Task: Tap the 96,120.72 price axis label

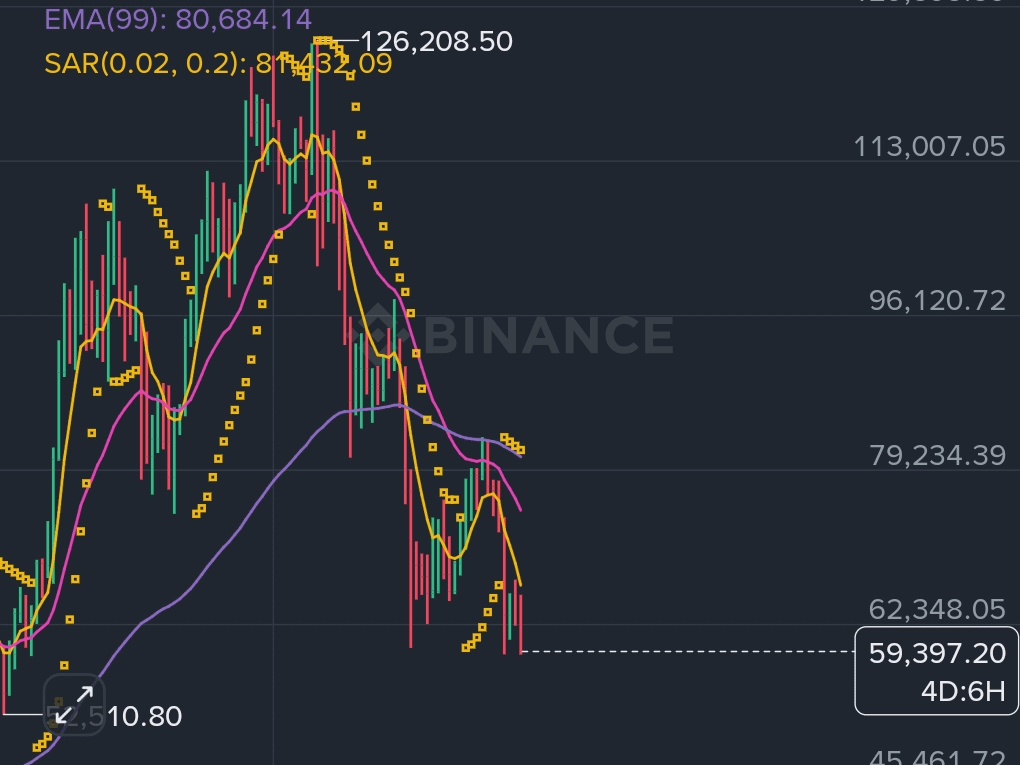Action: (x=937, y=301)
